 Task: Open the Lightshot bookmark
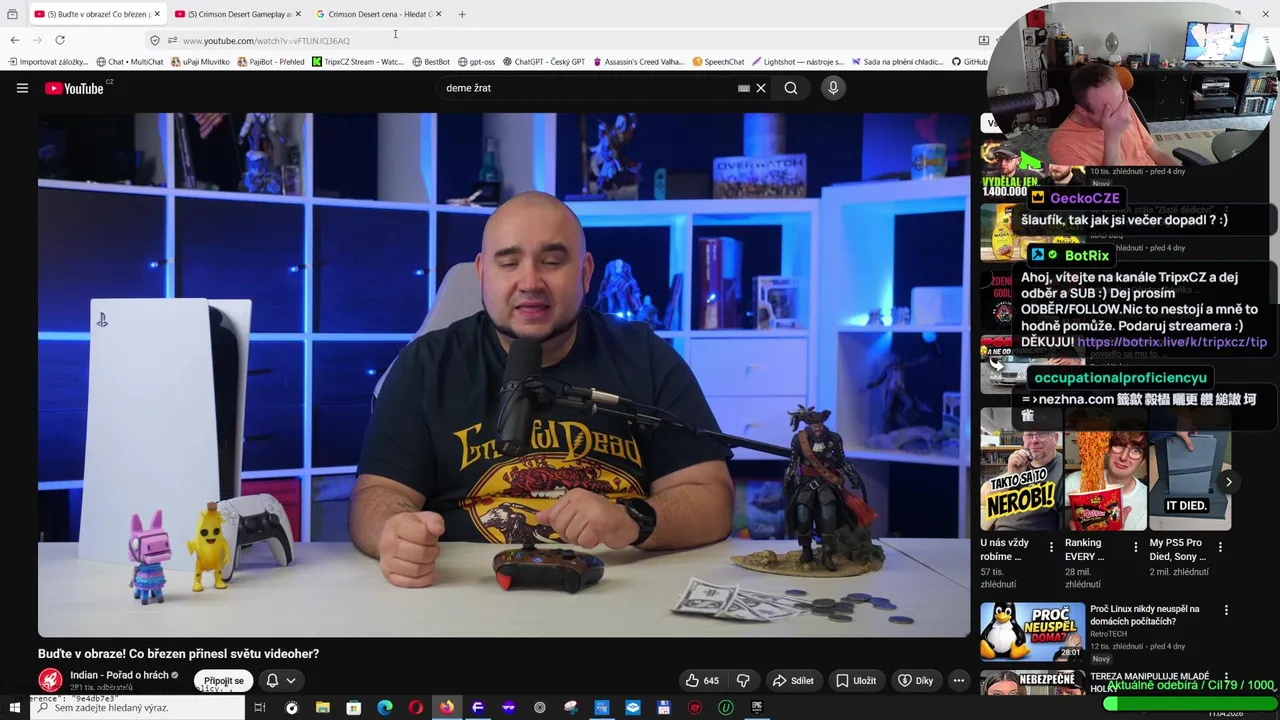click(x=798, y=62)
